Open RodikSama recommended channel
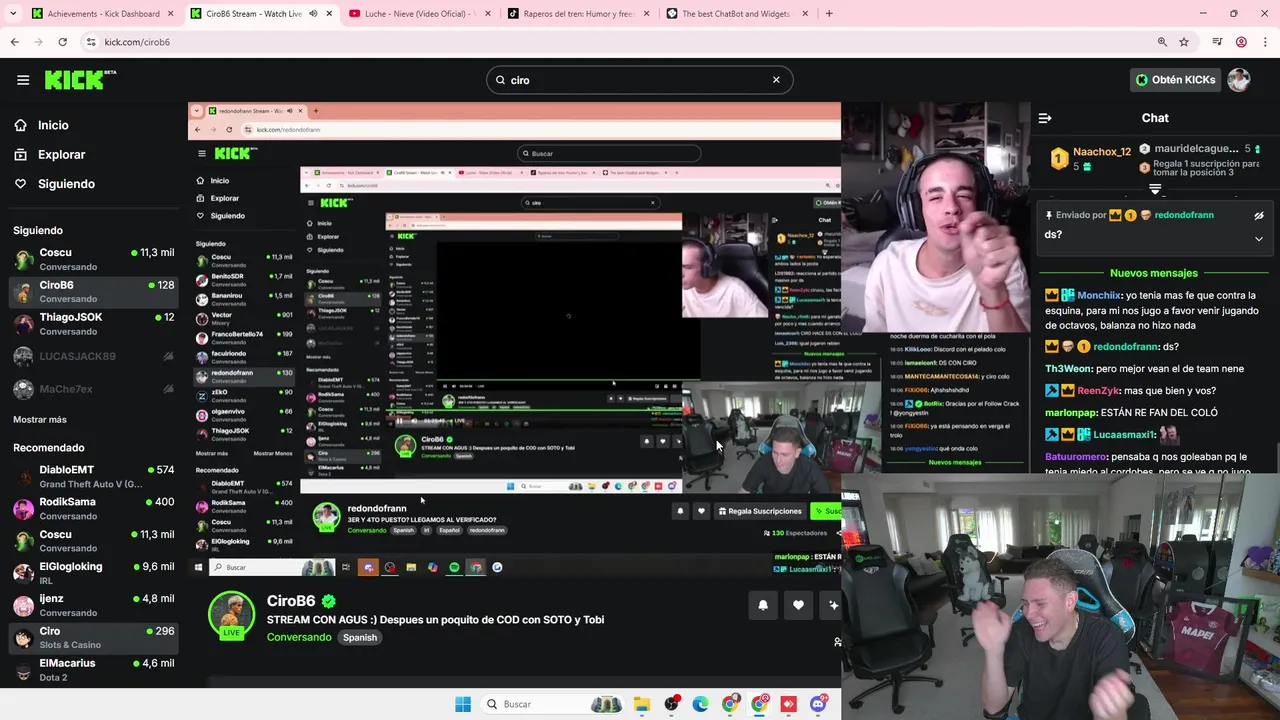This screenshot has height=720, width=1280. (94, 508)
